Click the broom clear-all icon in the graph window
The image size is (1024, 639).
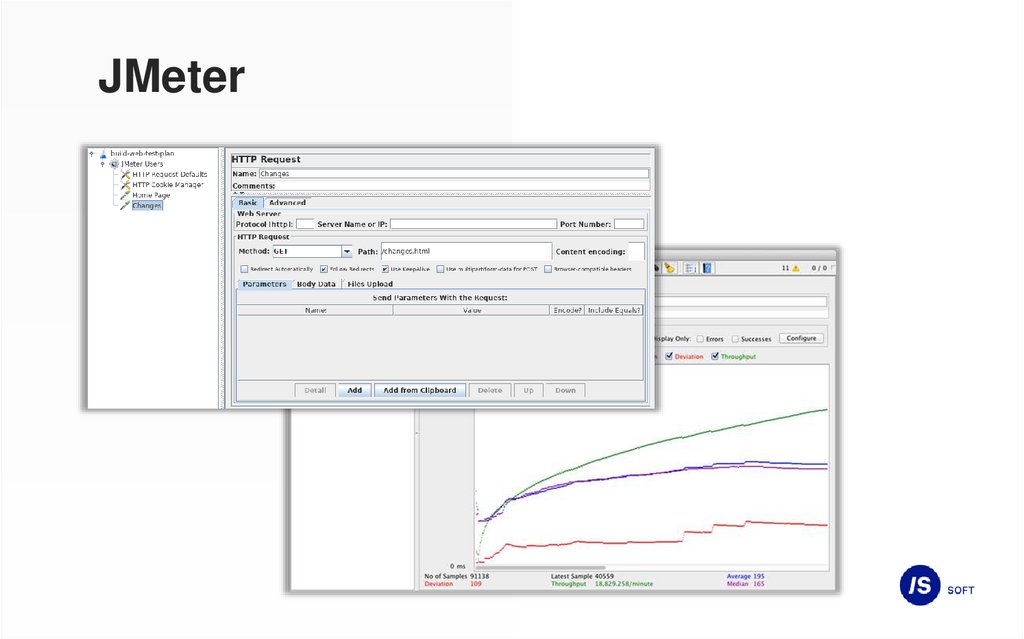(x=669, y=268)
